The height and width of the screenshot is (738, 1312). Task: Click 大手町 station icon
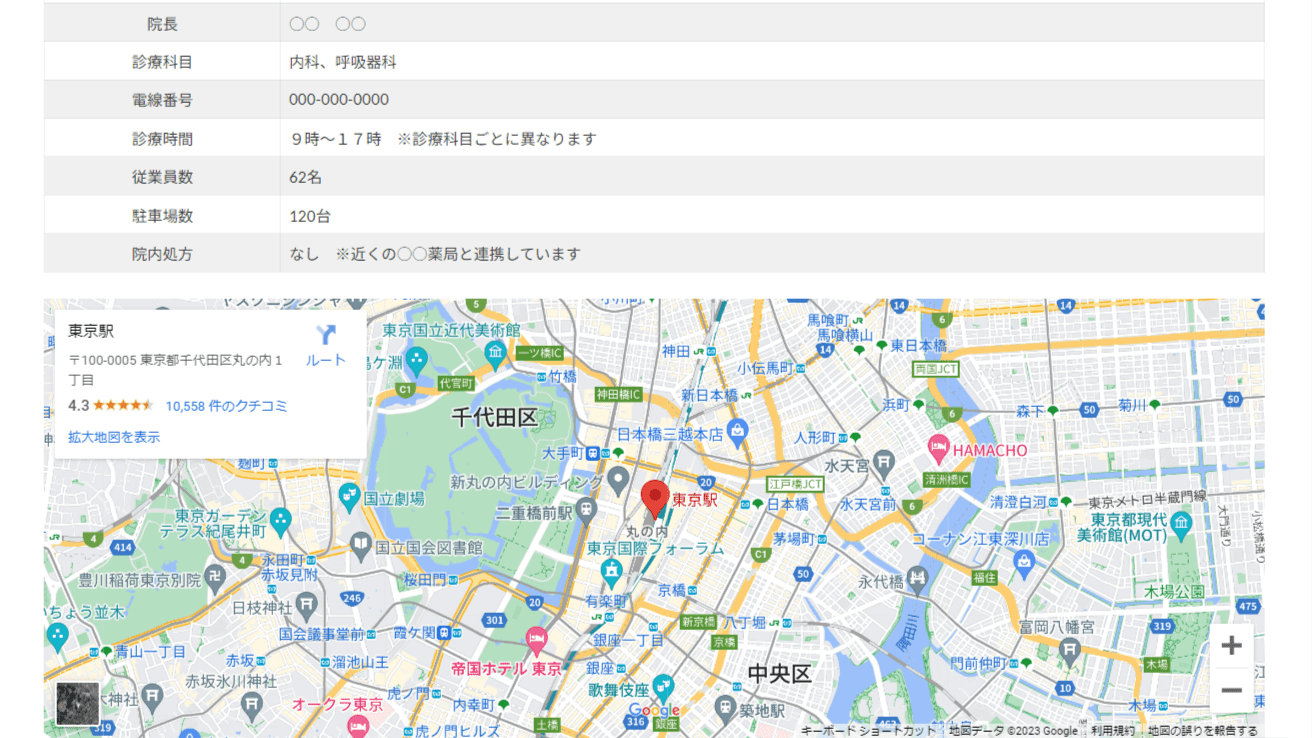coord(594,454)
